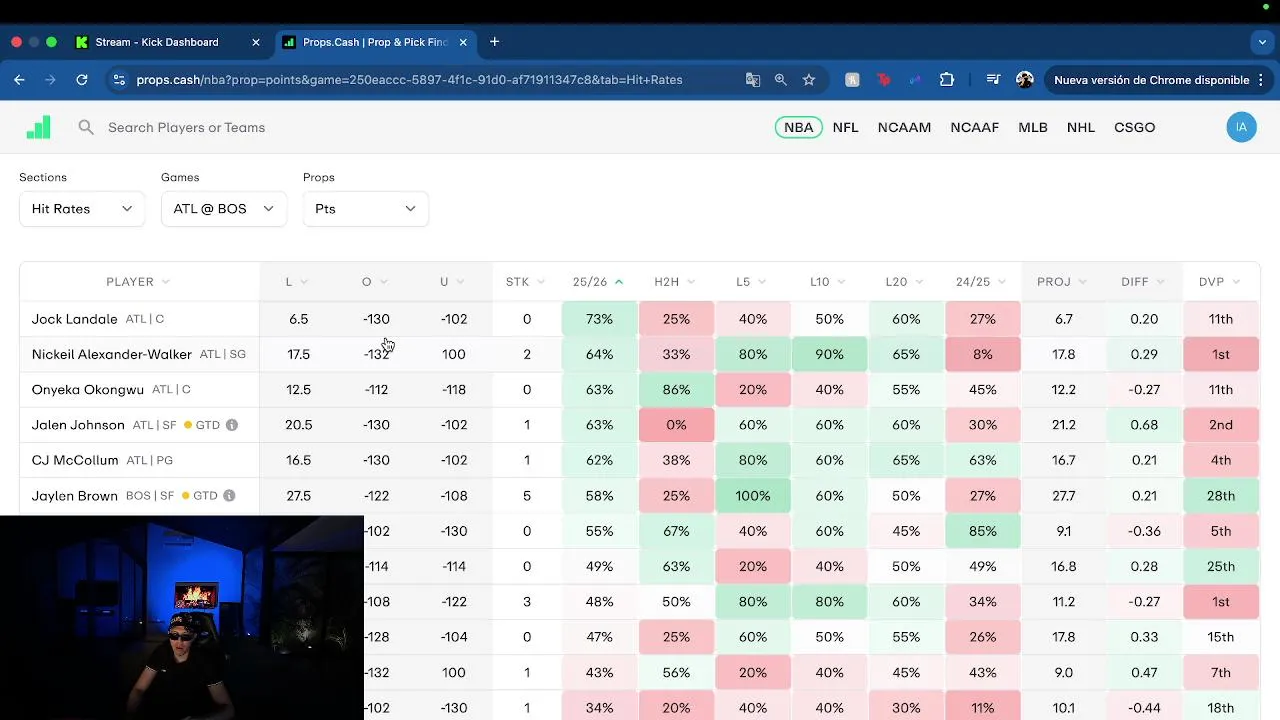The width and height of the screenshot is (1280, 720).
Task: Click Jock Landale's 73% 25/26 cell
Action: [599, 319]
